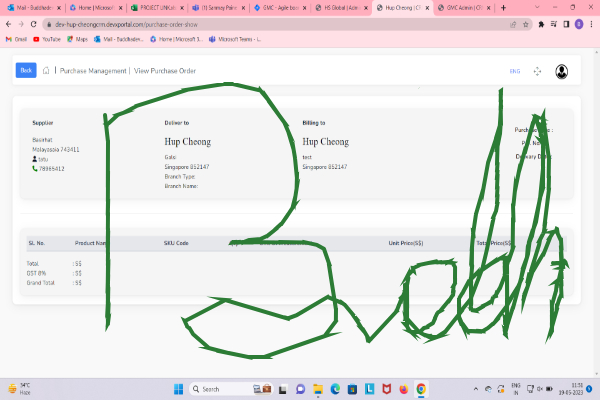600x400 pixels.
Task: Open a new browser tab with plus
Action: pyautogui.click(x=501, y=7)
